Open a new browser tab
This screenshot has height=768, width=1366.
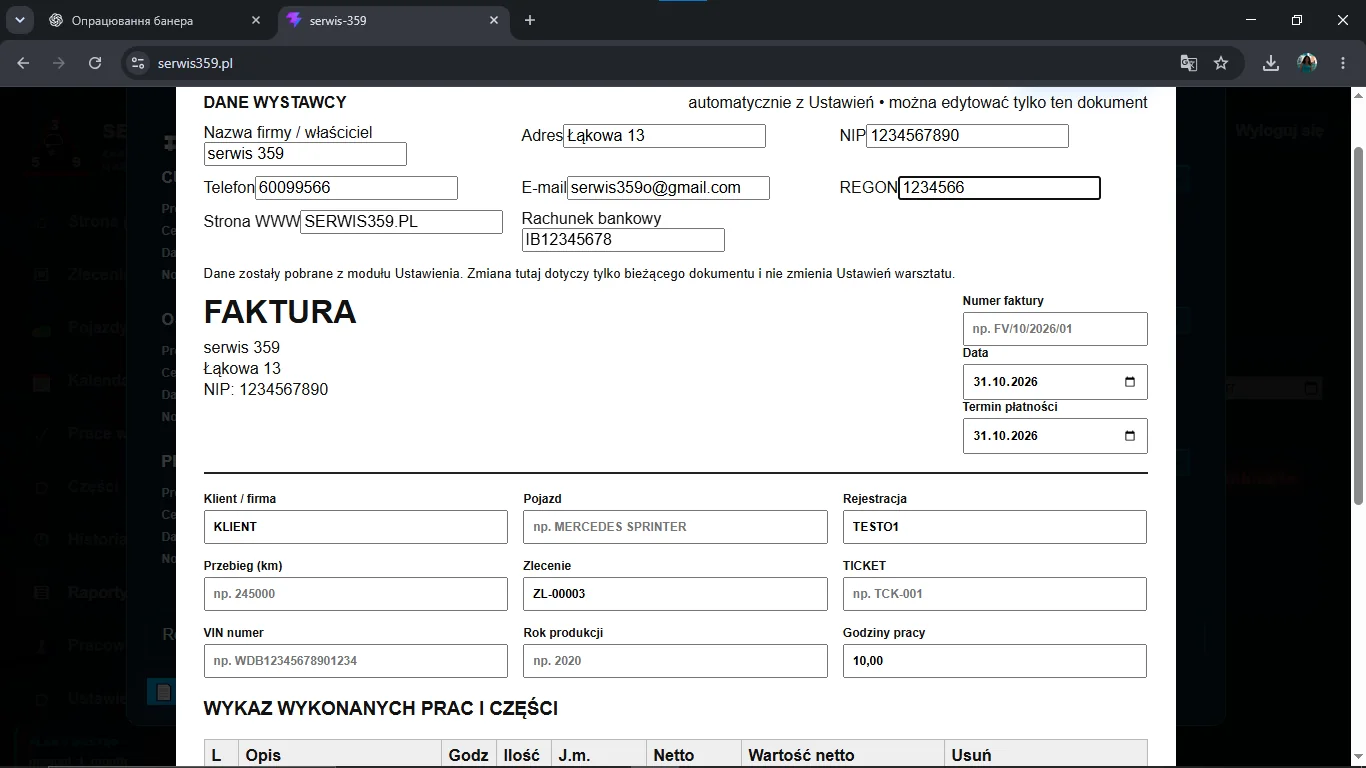pos(530,20)
